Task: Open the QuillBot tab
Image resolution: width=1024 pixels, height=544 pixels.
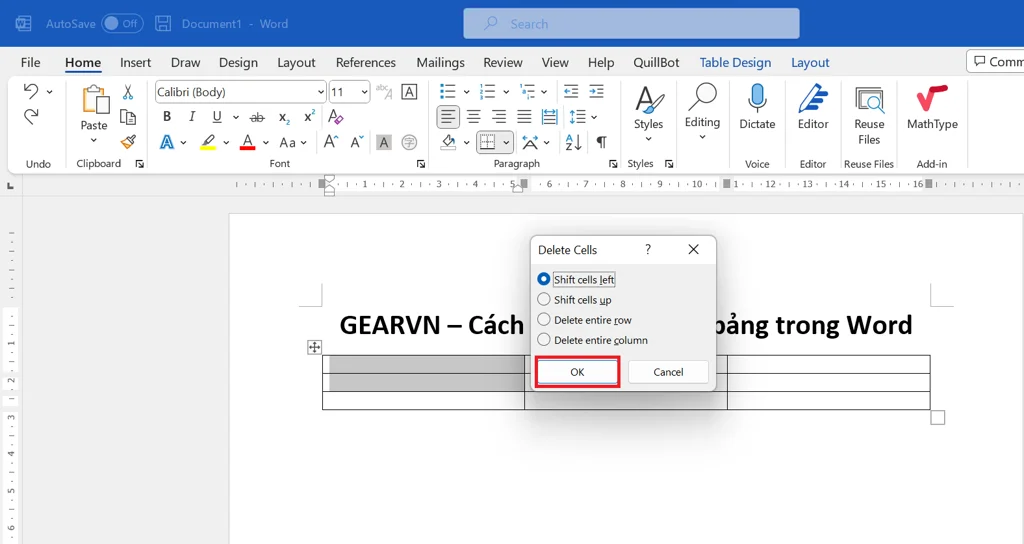Action: 656,63
